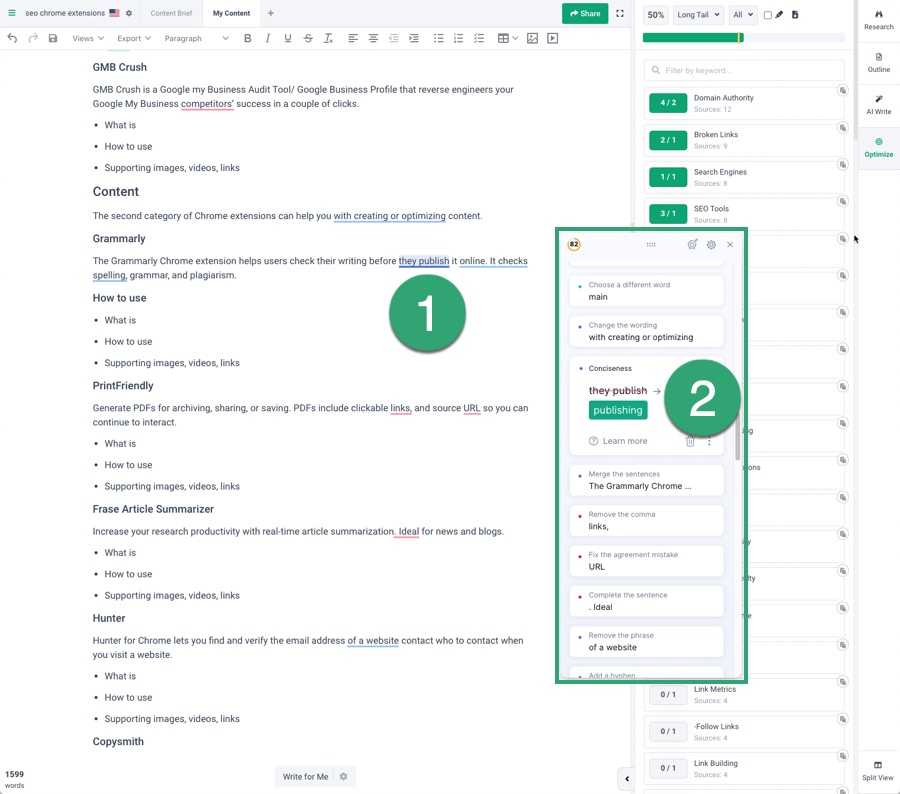Image resolution: width=900 pixels, height=794 pixels.
Task: Enter full screen editor mode
Action: (x=620, y=13)
